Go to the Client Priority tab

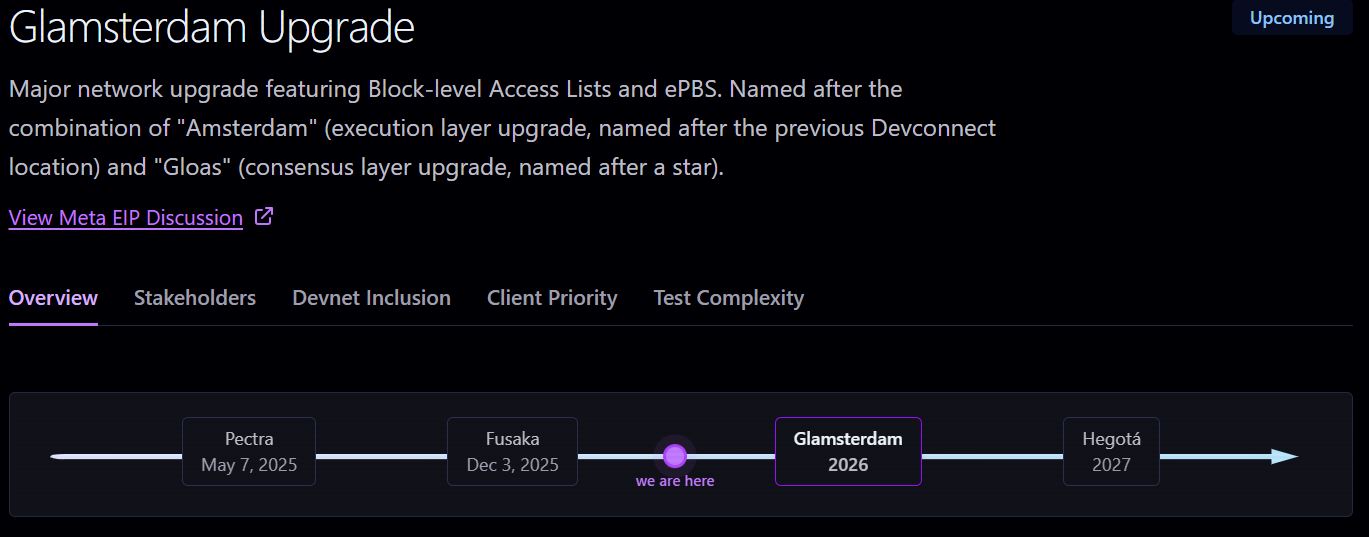(x=552, y=298)
